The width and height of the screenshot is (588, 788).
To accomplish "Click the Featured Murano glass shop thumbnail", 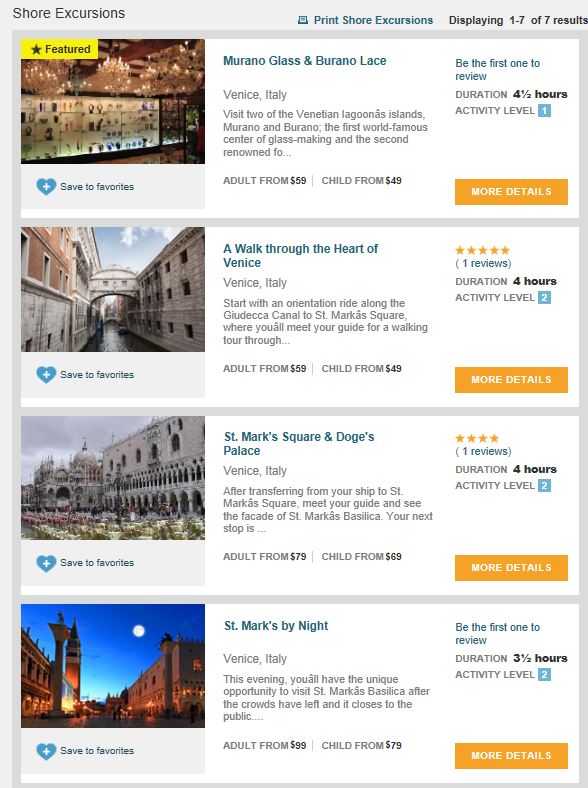I will click(113, 102).
